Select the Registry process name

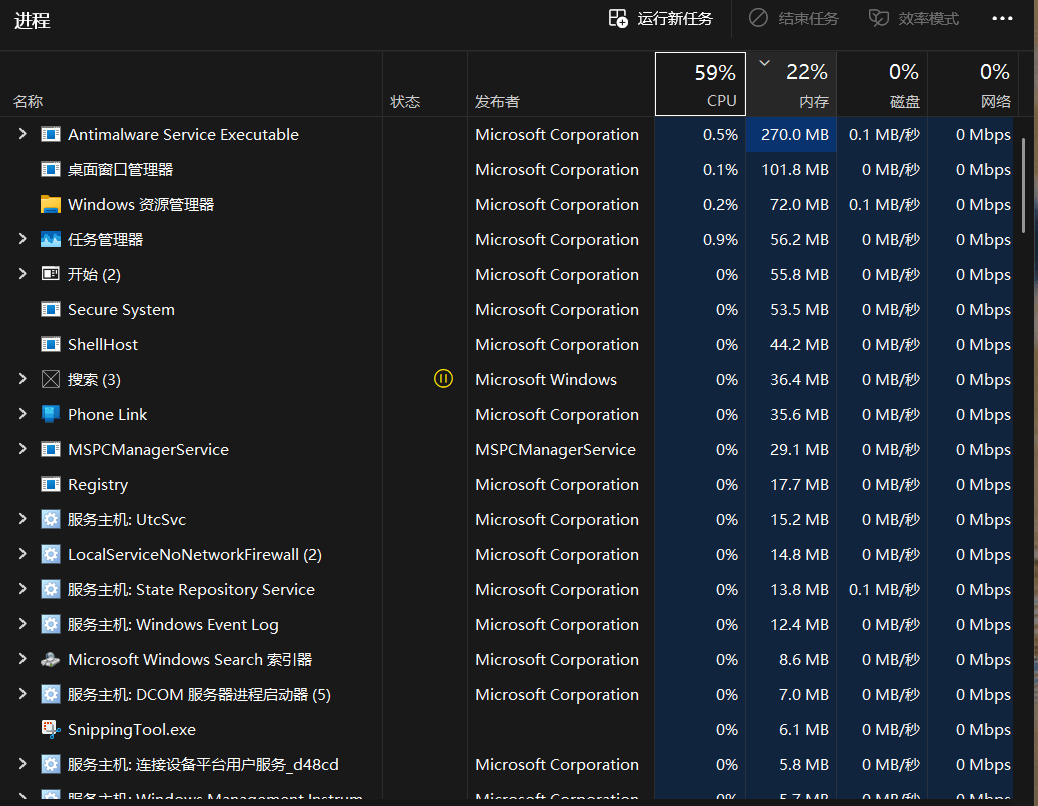click(98, 485)
